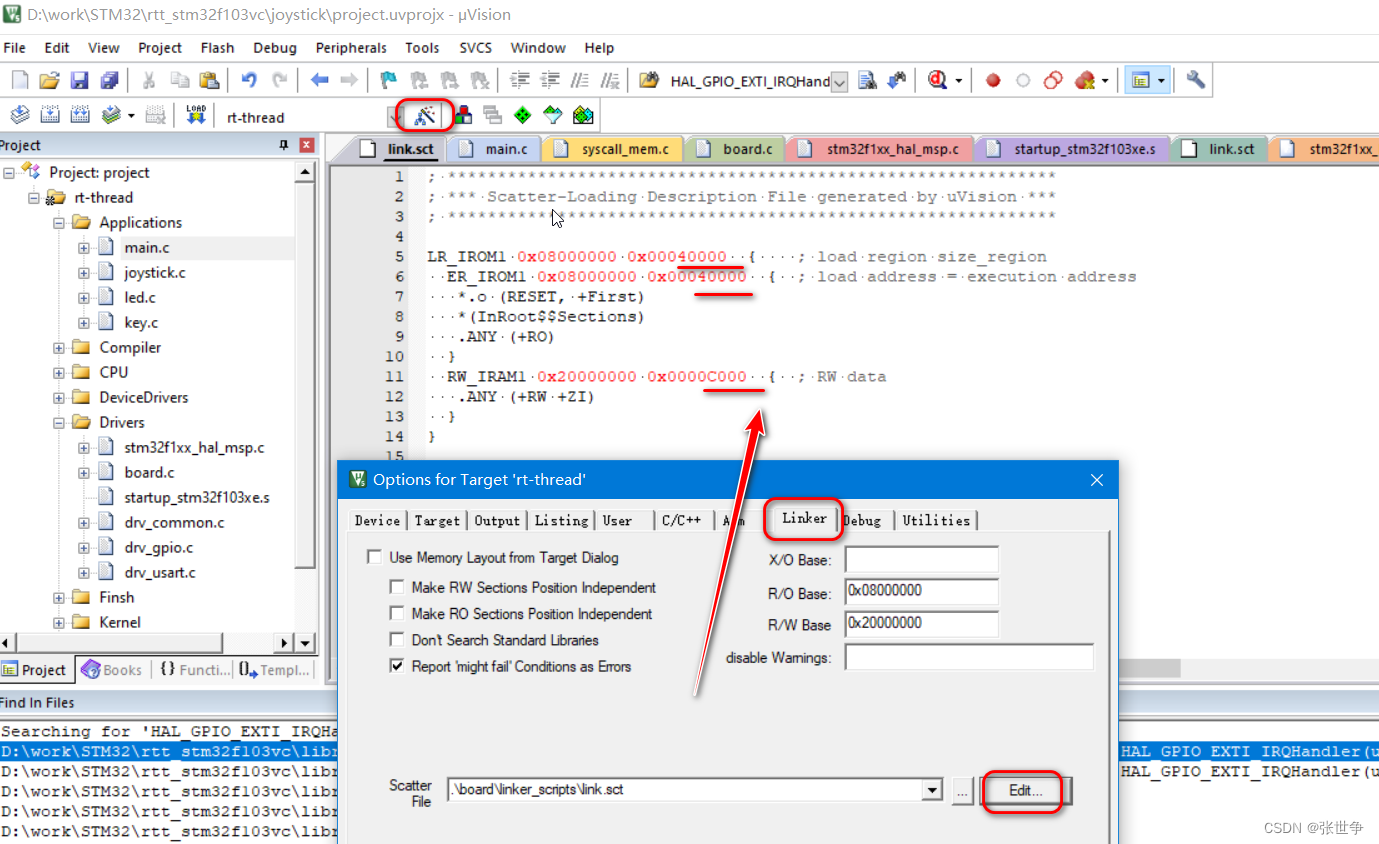Click the editor vertical scrollbar up arrow

(x=306, y=170)
